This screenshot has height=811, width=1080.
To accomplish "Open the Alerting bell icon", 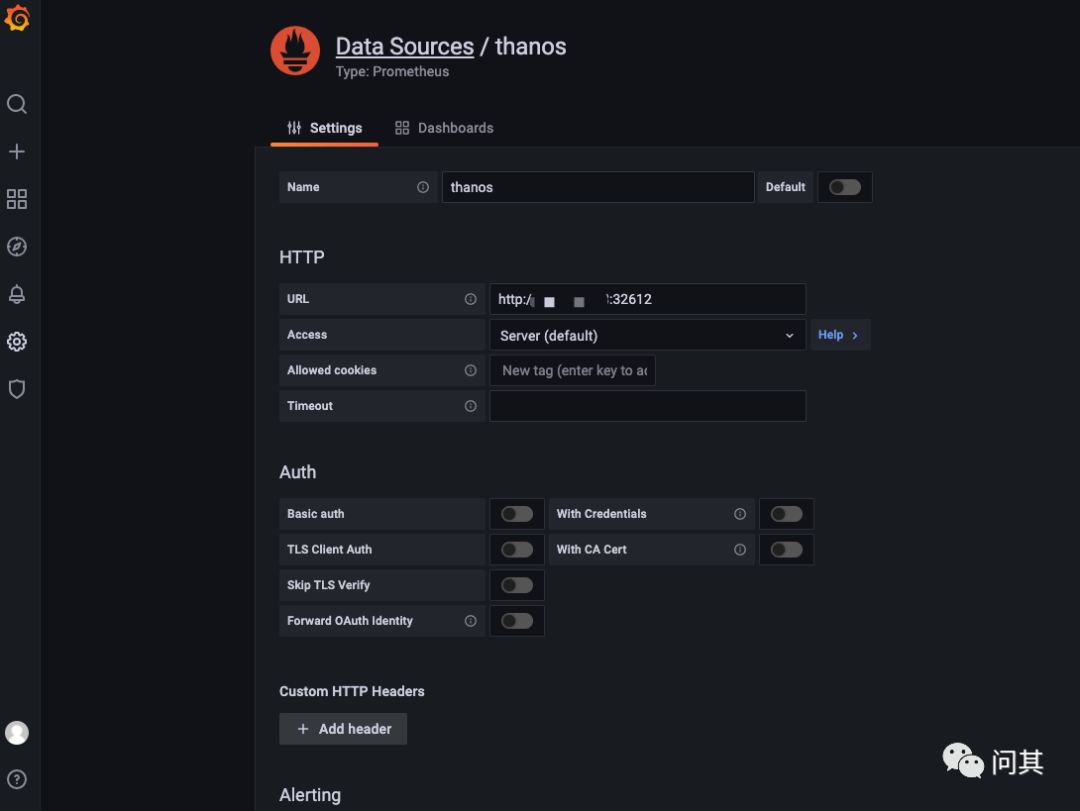I will 17,294.
